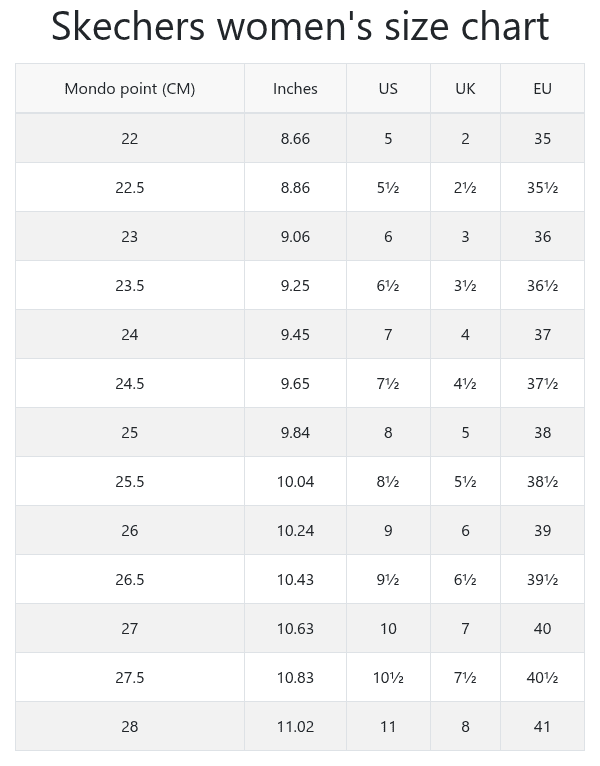Click the "UK" column header

point(465,88)
